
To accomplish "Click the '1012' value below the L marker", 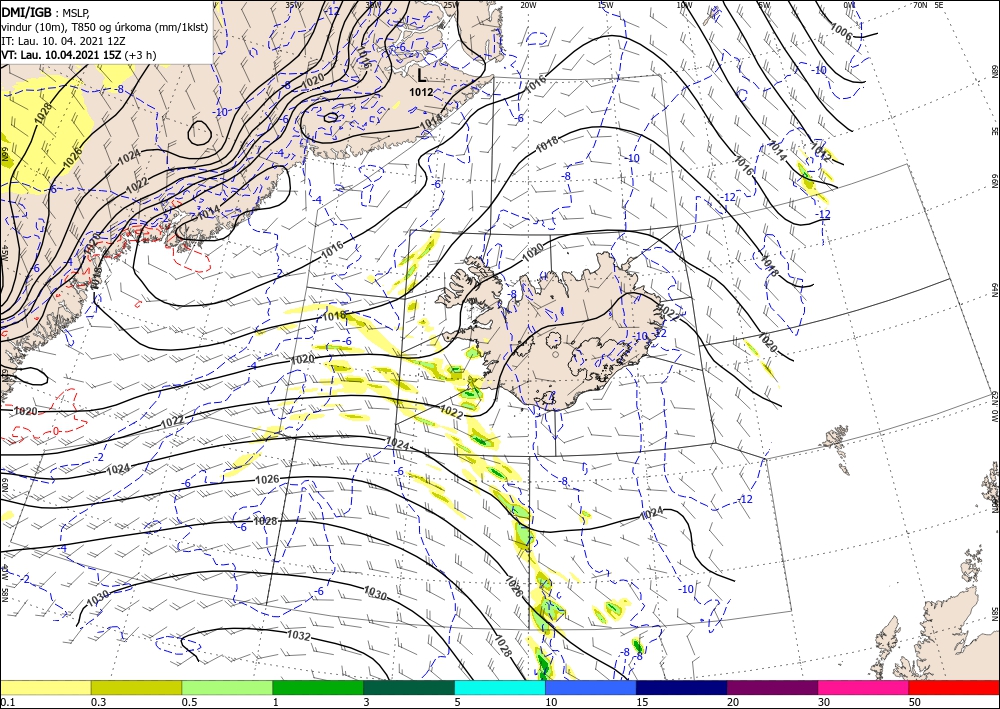I will click(x=421, y=92).
